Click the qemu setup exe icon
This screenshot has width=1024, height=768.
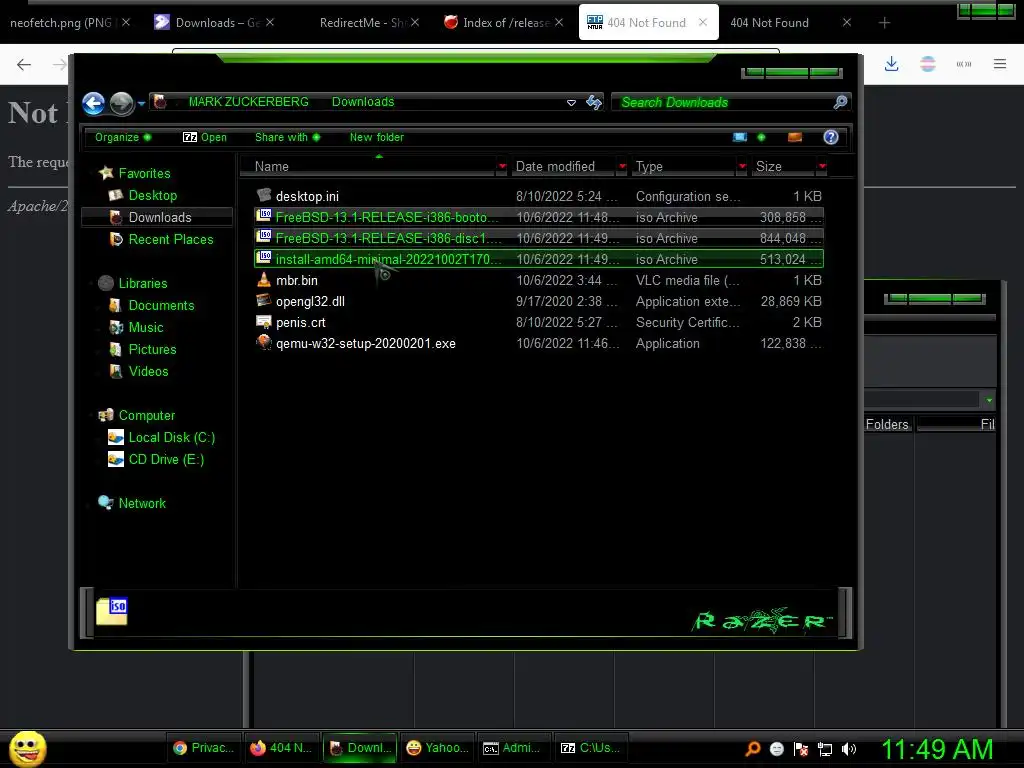click(264, 342)
